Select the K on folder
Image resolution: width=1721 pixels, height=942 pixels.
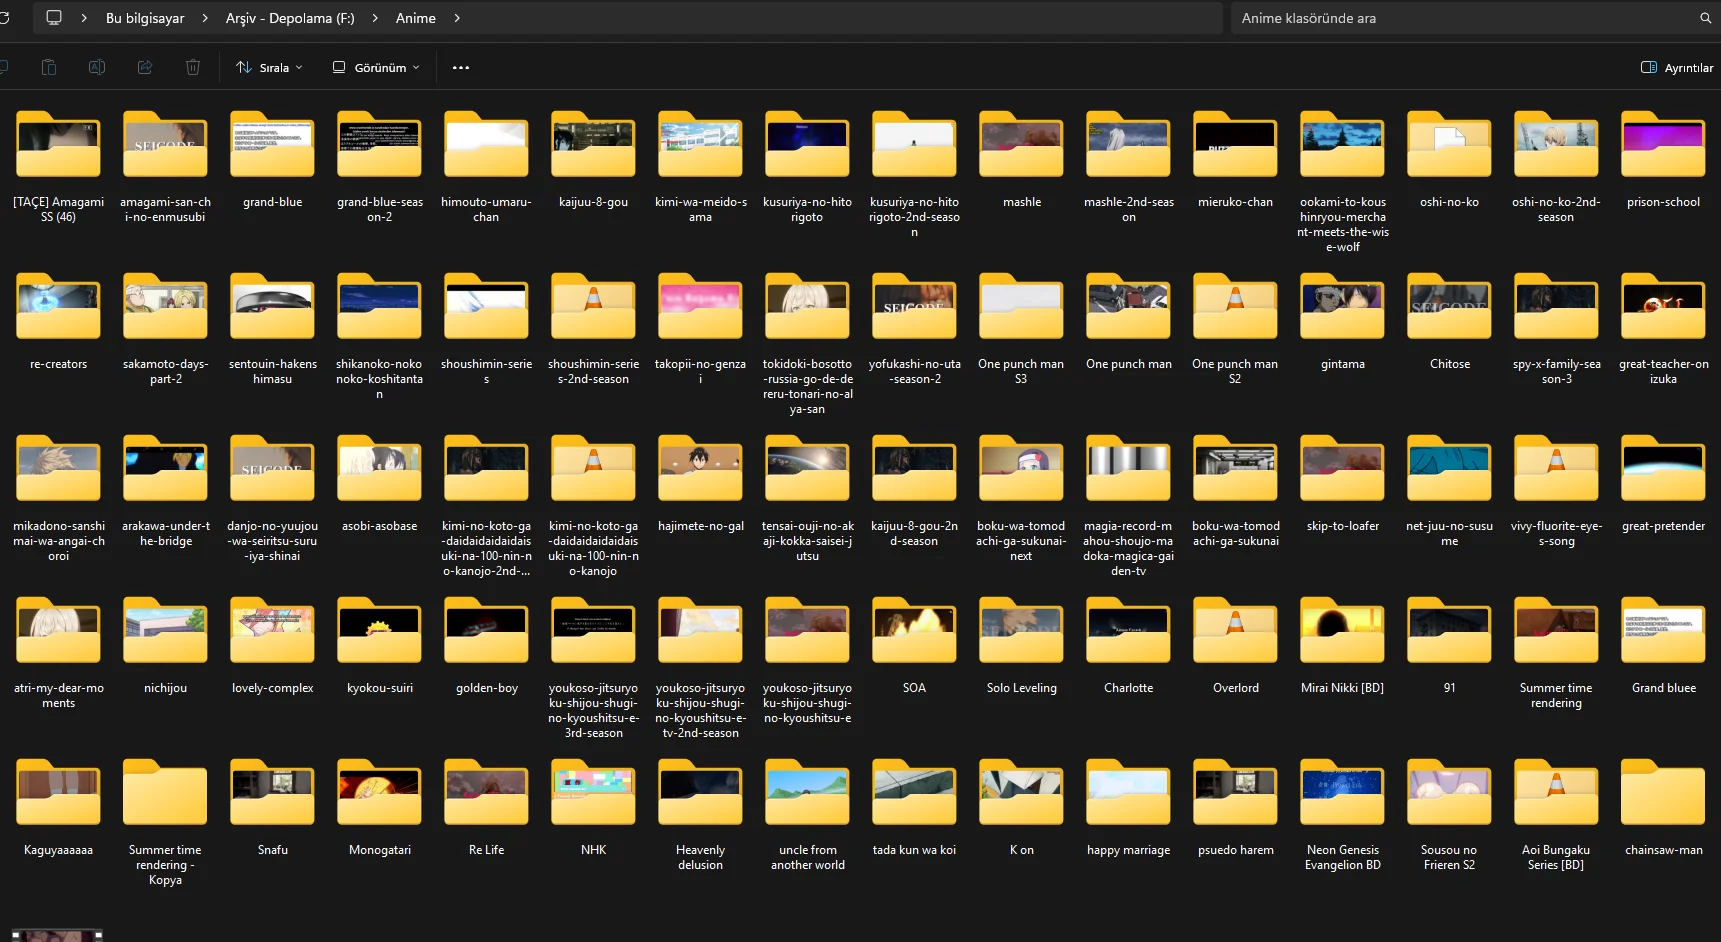click(x=1021, y=808)
